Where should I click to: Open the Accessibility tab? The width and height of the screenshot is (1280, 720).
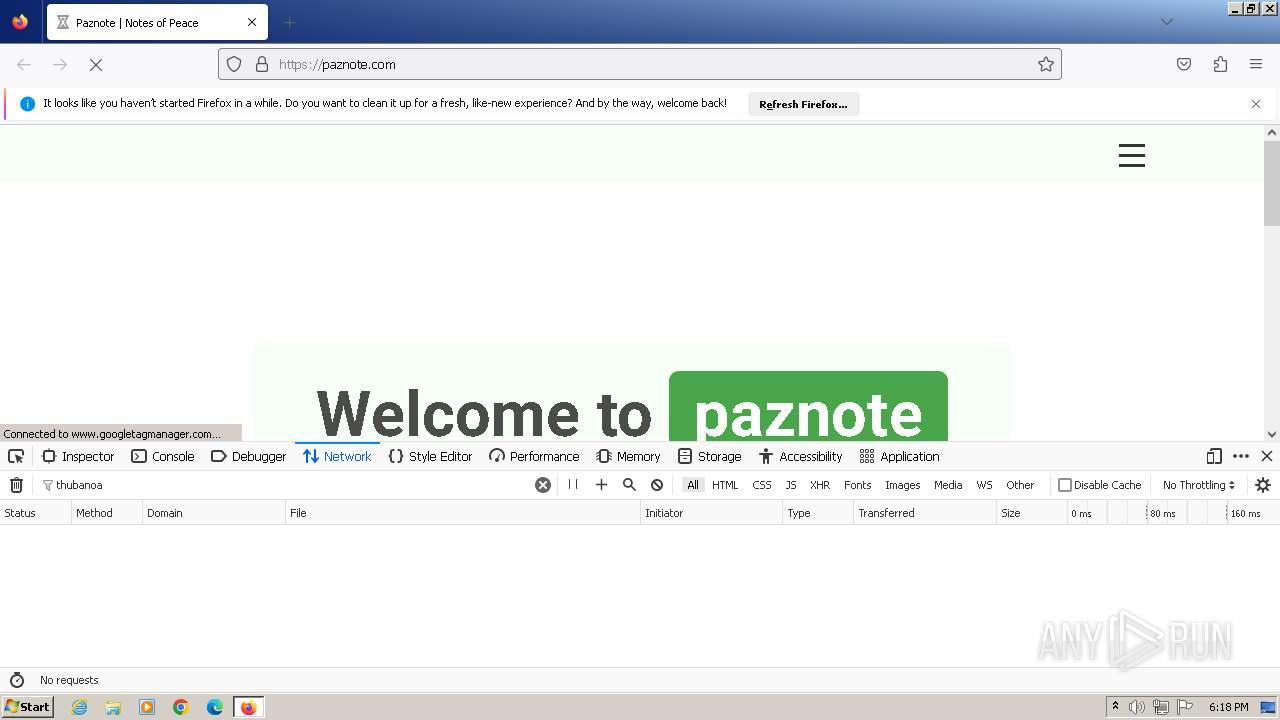point(800,456)
